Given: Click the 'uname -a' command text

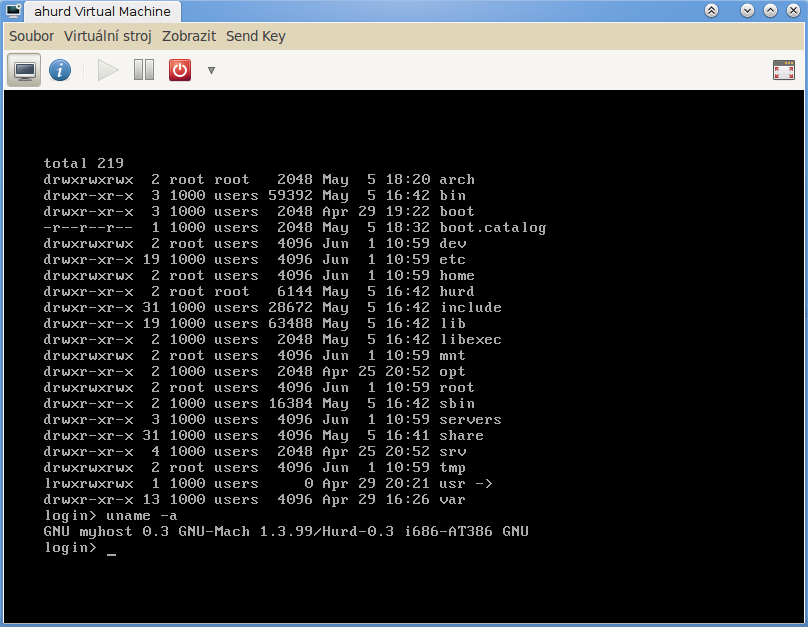Looking at the screenshot, I should click(142, 515).
